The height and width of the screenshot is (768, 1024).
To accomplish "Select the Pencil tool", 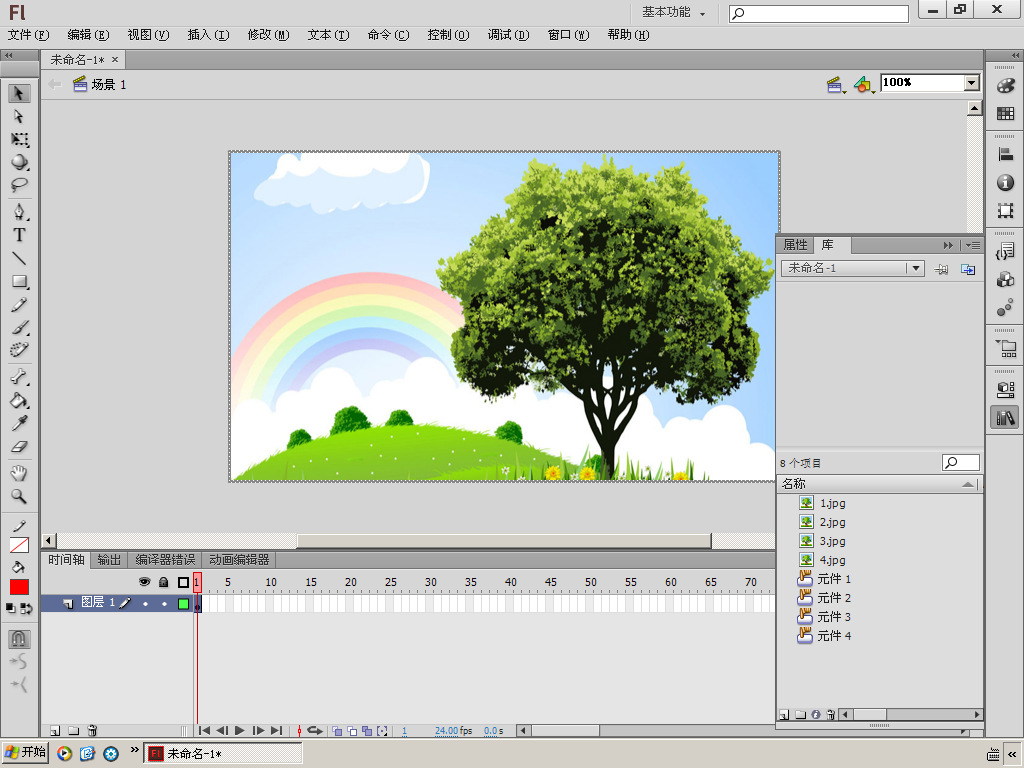I will (x=19, y=305).
